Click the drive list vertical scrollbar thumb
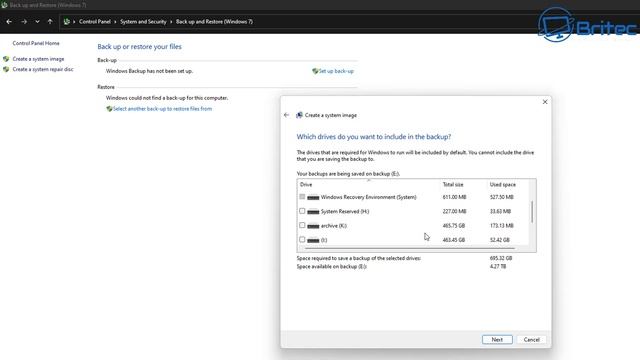The height and width of the screenshot is (360, 640). click(x=532, y=211)
